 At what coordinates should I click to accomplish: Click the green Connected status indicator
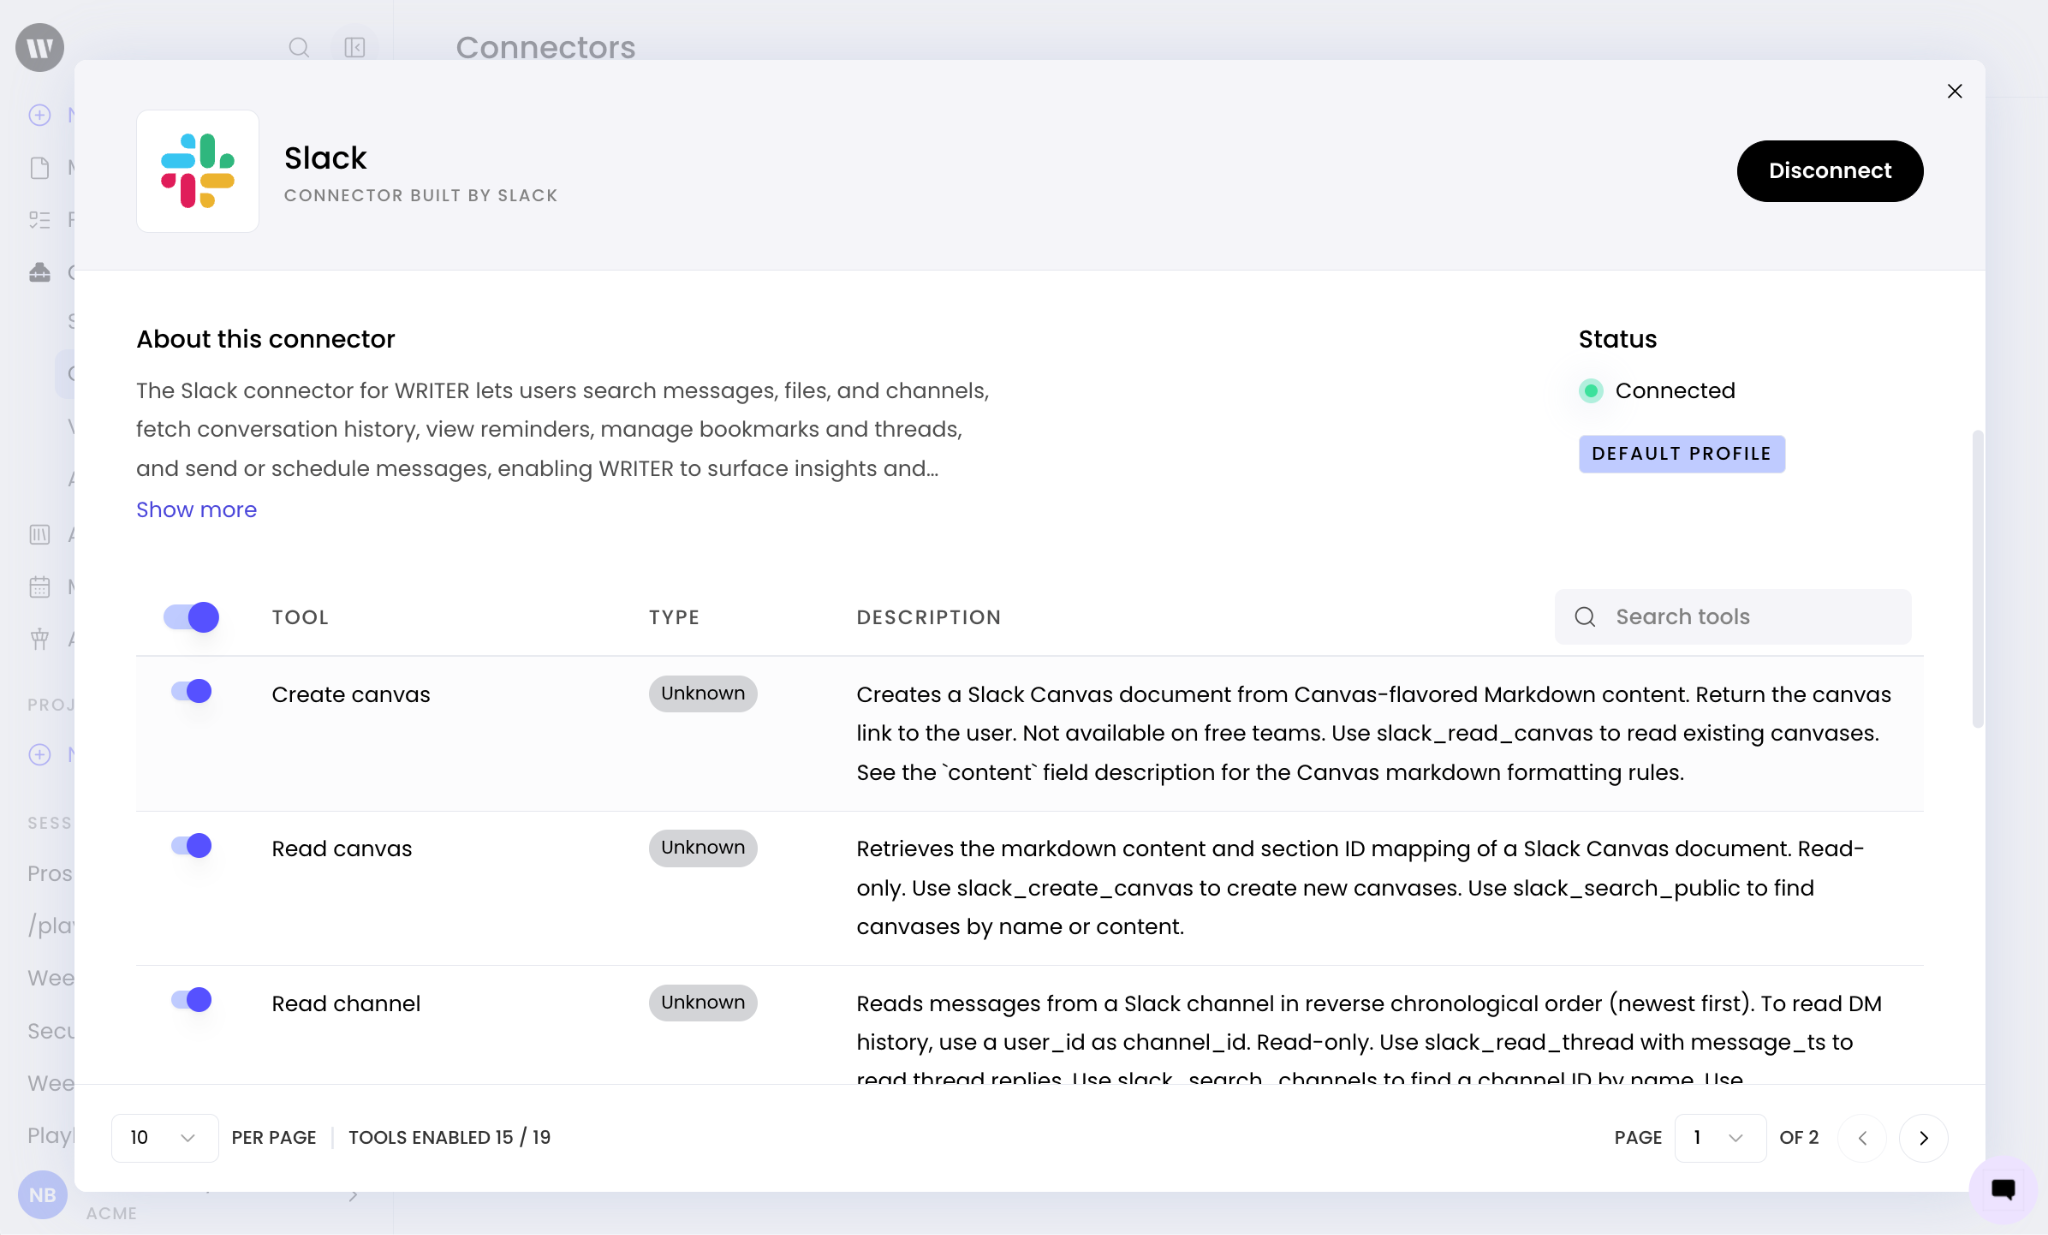point(1590,391)
